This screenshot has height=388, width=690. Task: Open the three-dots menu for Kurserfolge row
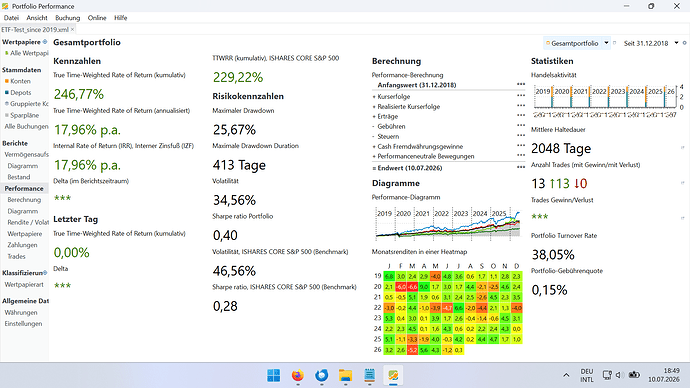tap(521, 95)
